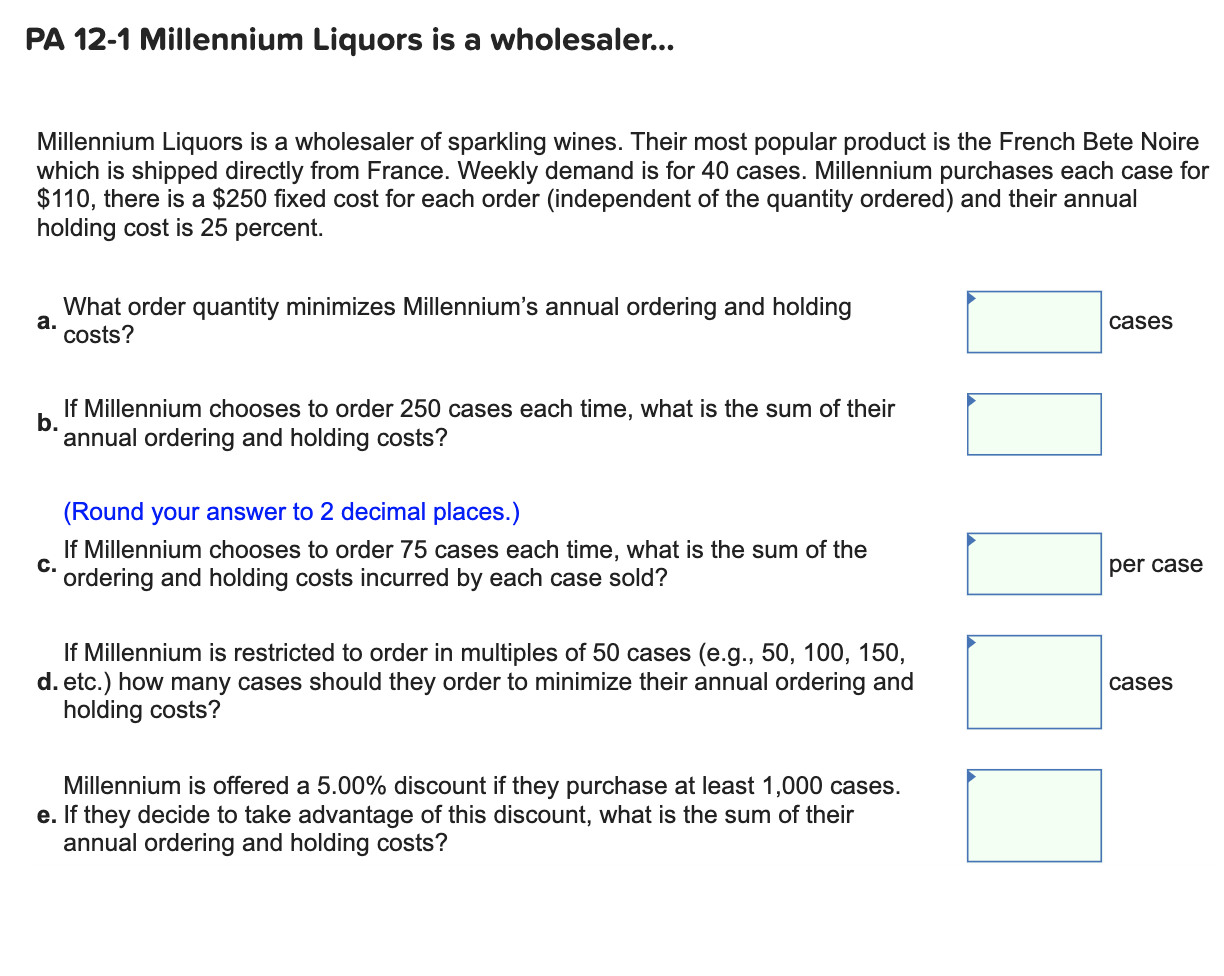Click the blue flag marker on answer box a

pyautogui.click(x=971, y=297)
